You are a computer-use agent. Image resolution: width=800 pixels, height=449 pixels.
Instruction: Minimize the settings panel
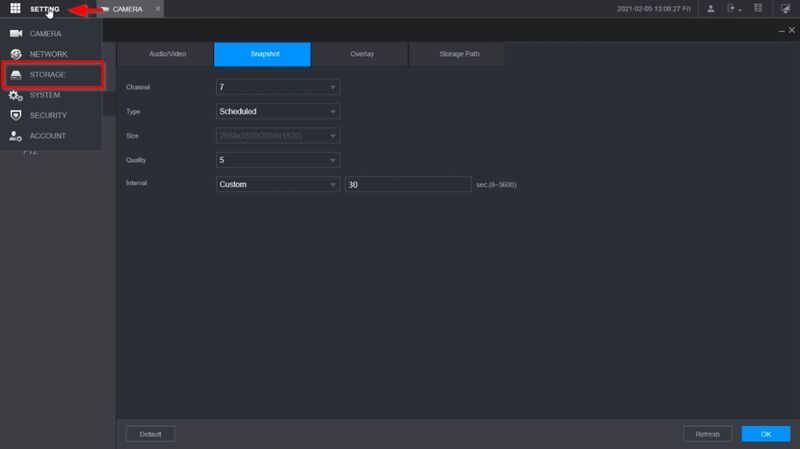tap(781, 31)
